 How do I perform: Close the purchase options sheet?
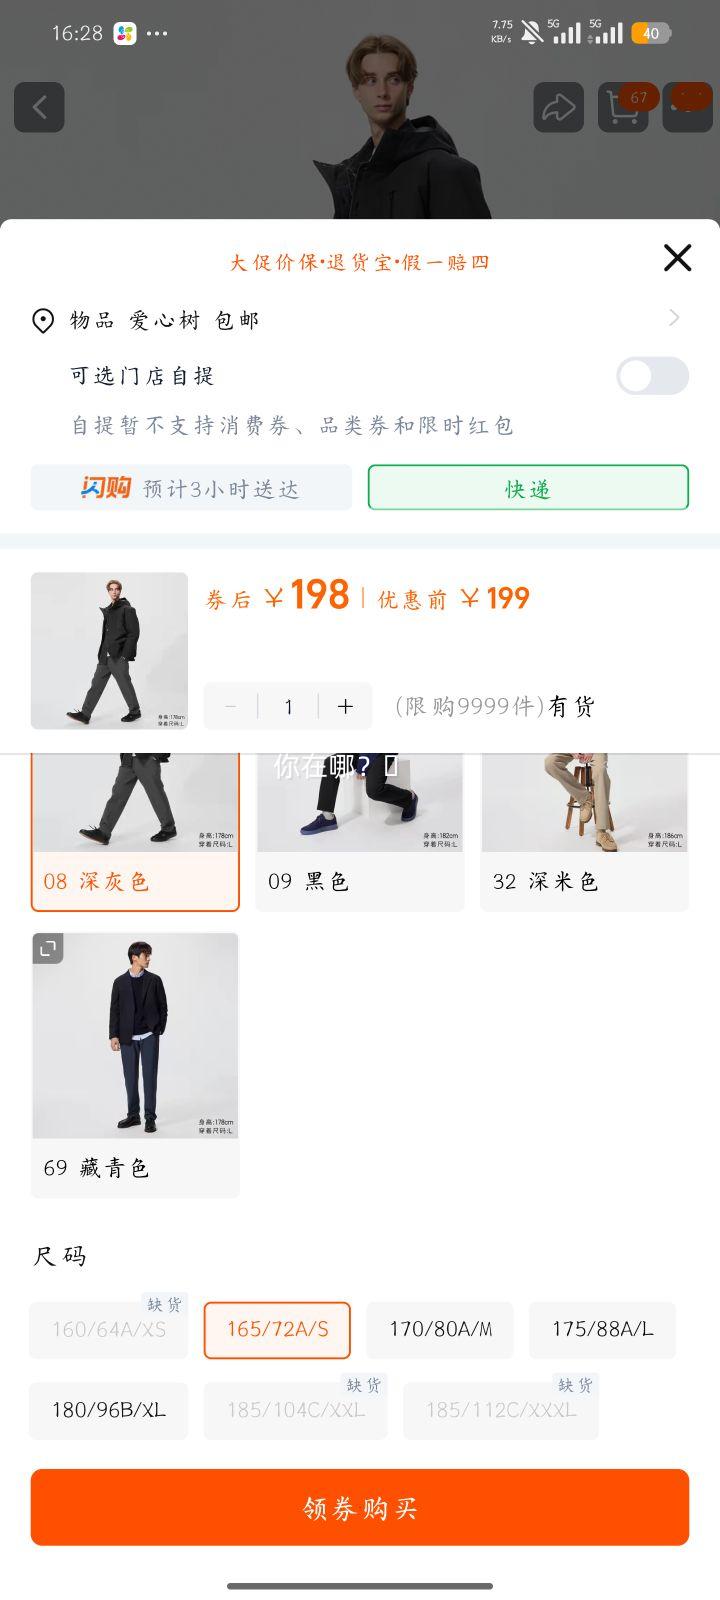(x=678, y=258)
